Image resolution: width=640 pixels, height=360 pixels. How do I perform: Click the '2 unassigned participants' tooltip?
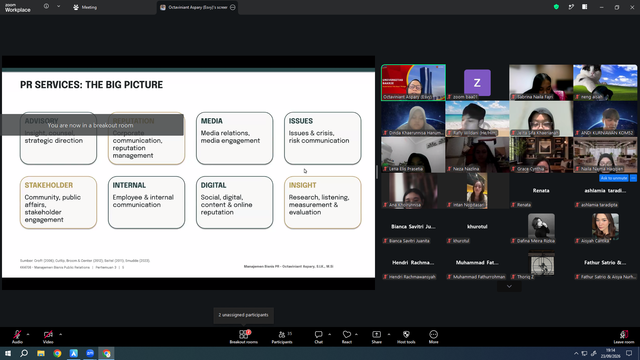coord(243,315)
